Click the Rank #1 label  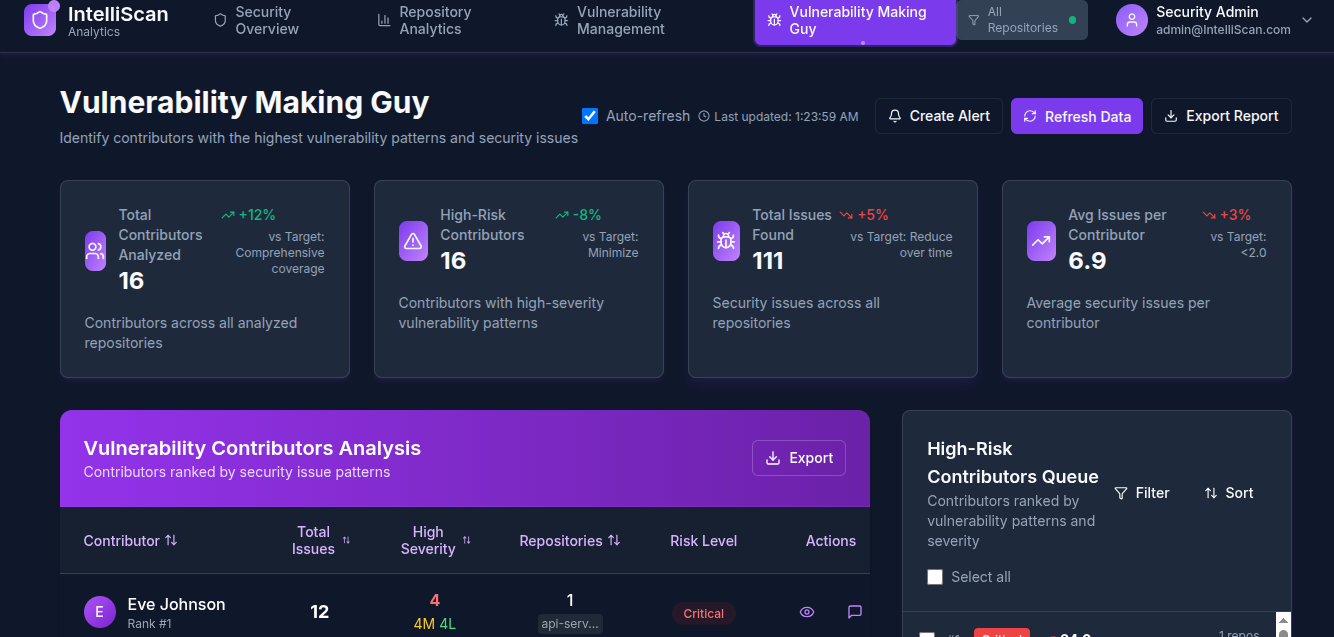pos(150,624)
